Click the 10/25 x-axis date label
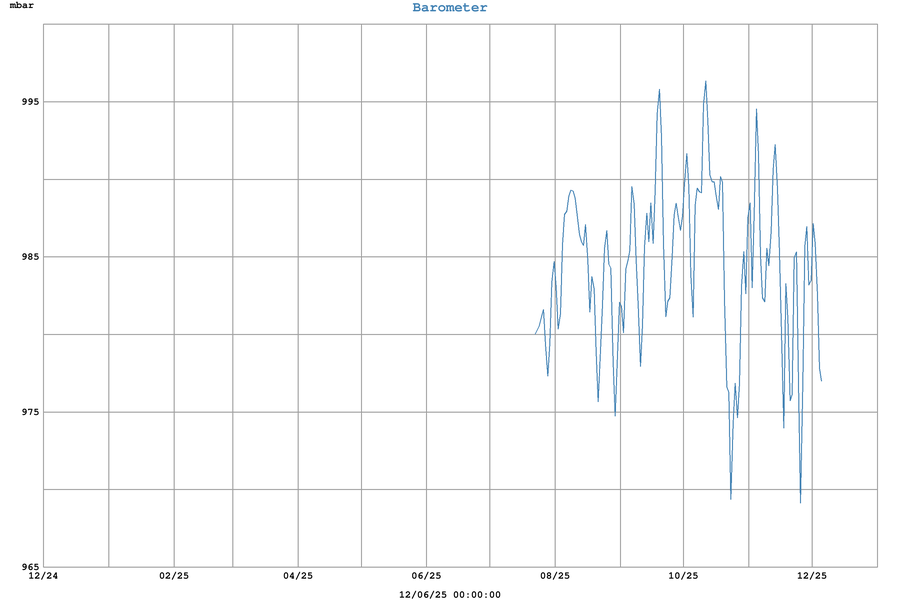Screen dimensions: 900x600 tap(683, 576)
